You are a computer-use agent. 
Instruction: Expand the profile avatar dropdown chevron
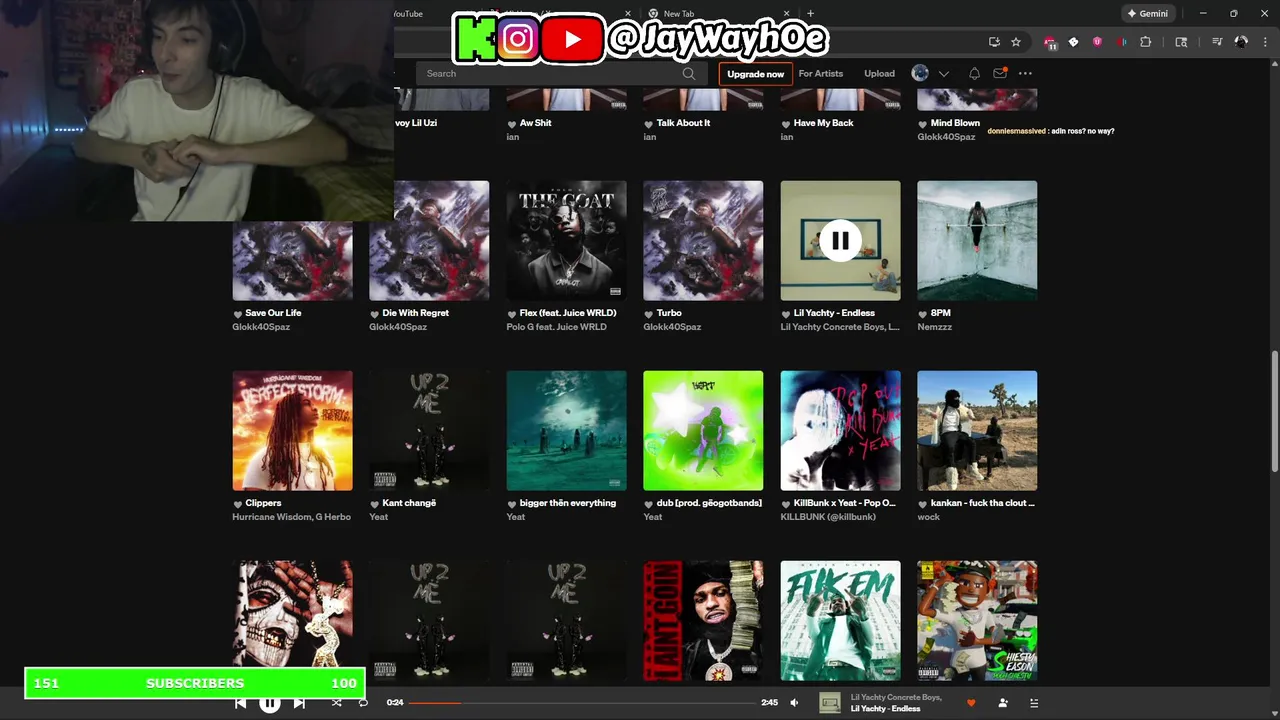coord(943,73)
